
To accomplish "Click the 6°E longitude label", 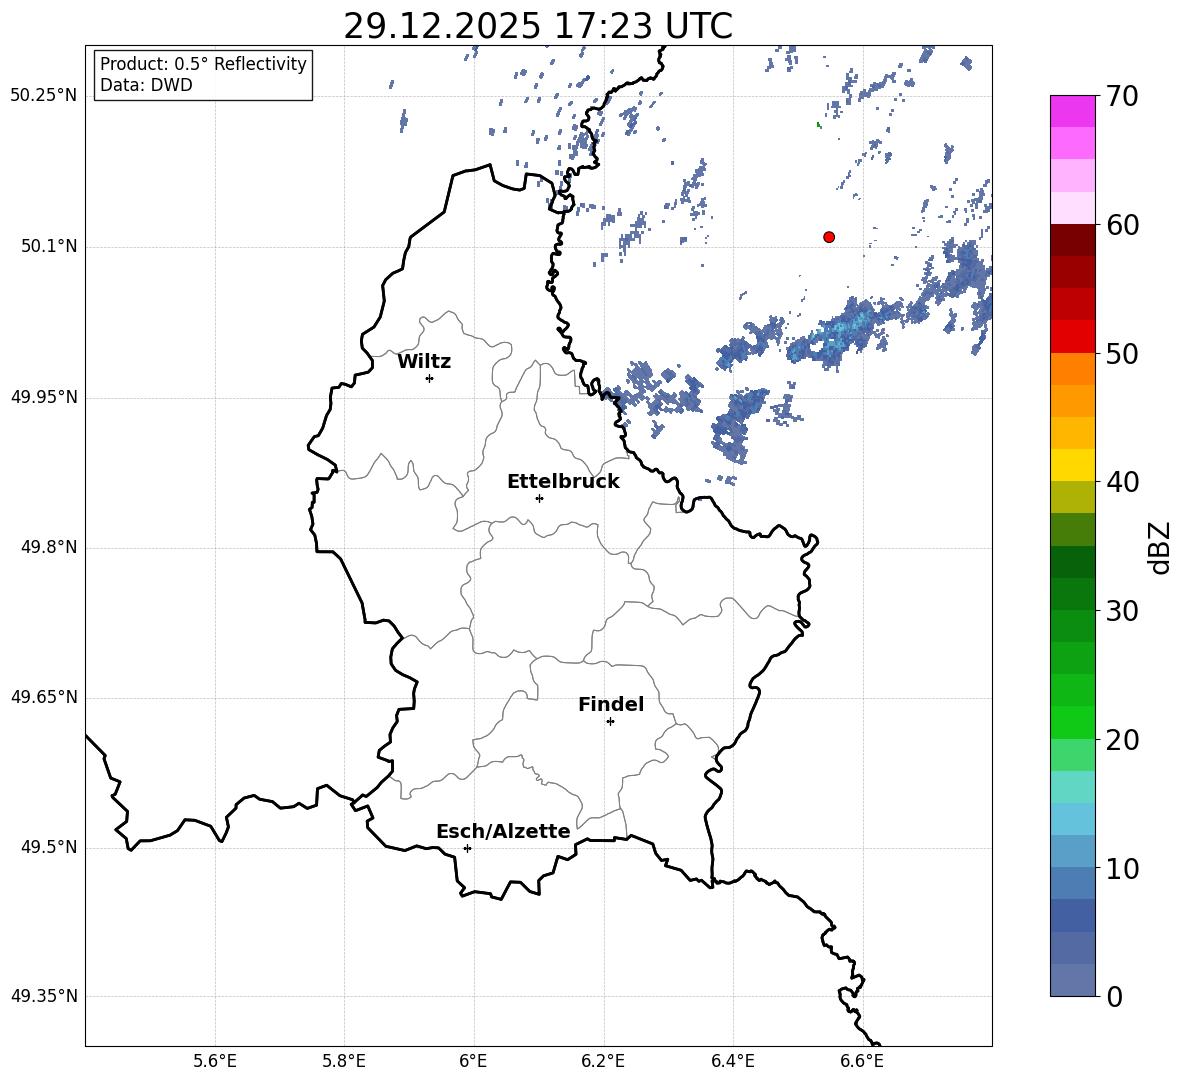I will click(473, 1061).
